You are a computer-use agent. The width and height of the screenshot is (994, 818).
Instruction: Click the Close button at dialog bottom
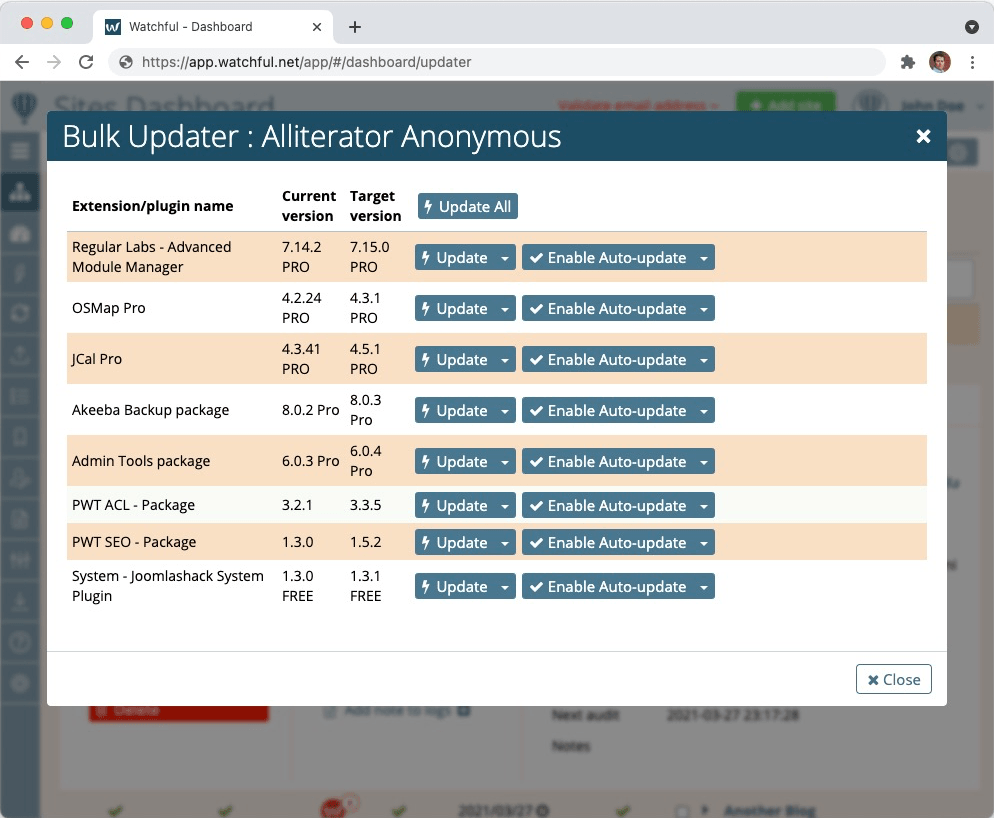[893, 679]
